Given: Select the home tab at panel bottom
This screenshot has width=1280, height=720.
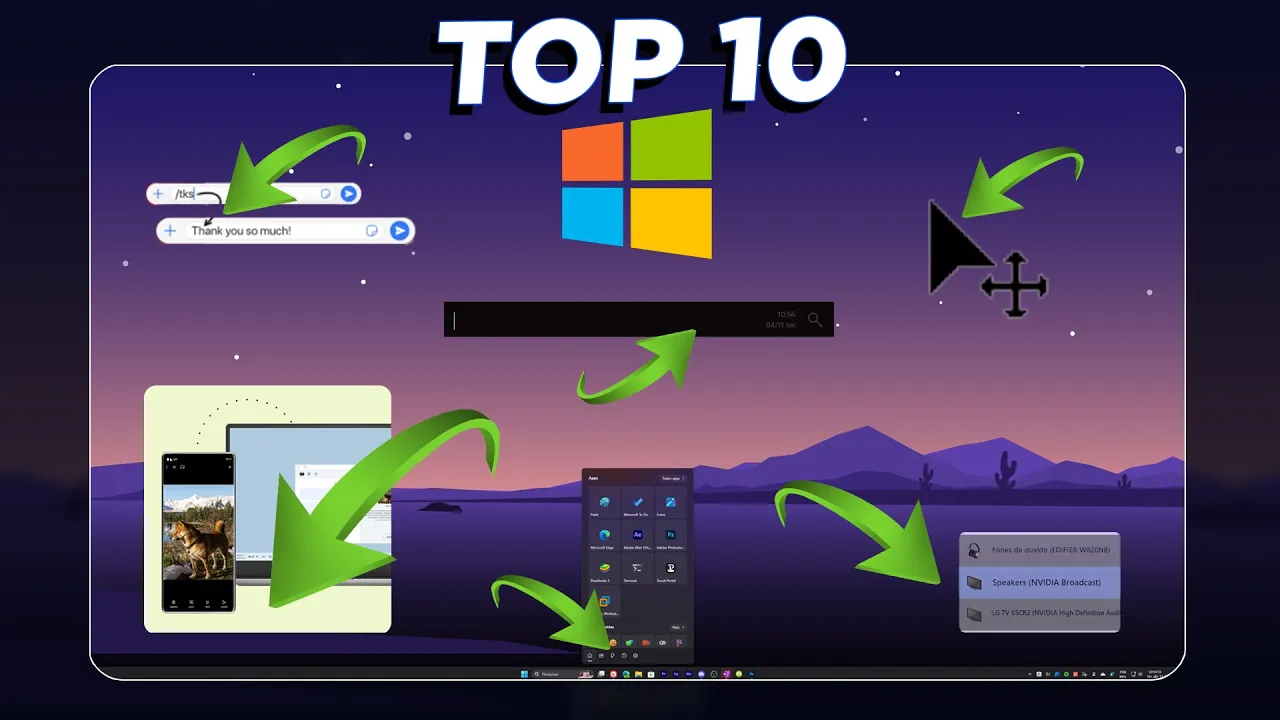Looking at the screenshot, I should 590,656.
